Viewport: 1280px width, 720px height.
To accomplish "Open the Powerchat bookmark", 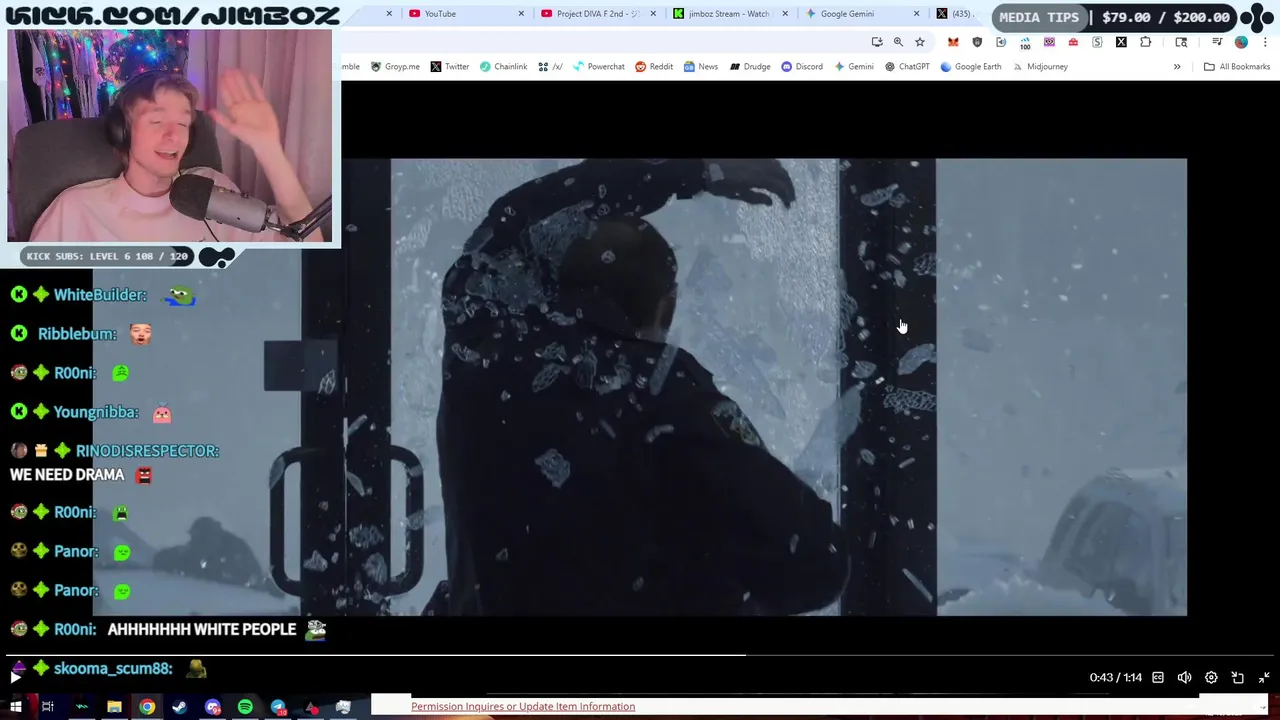I will tap(598, 67).
